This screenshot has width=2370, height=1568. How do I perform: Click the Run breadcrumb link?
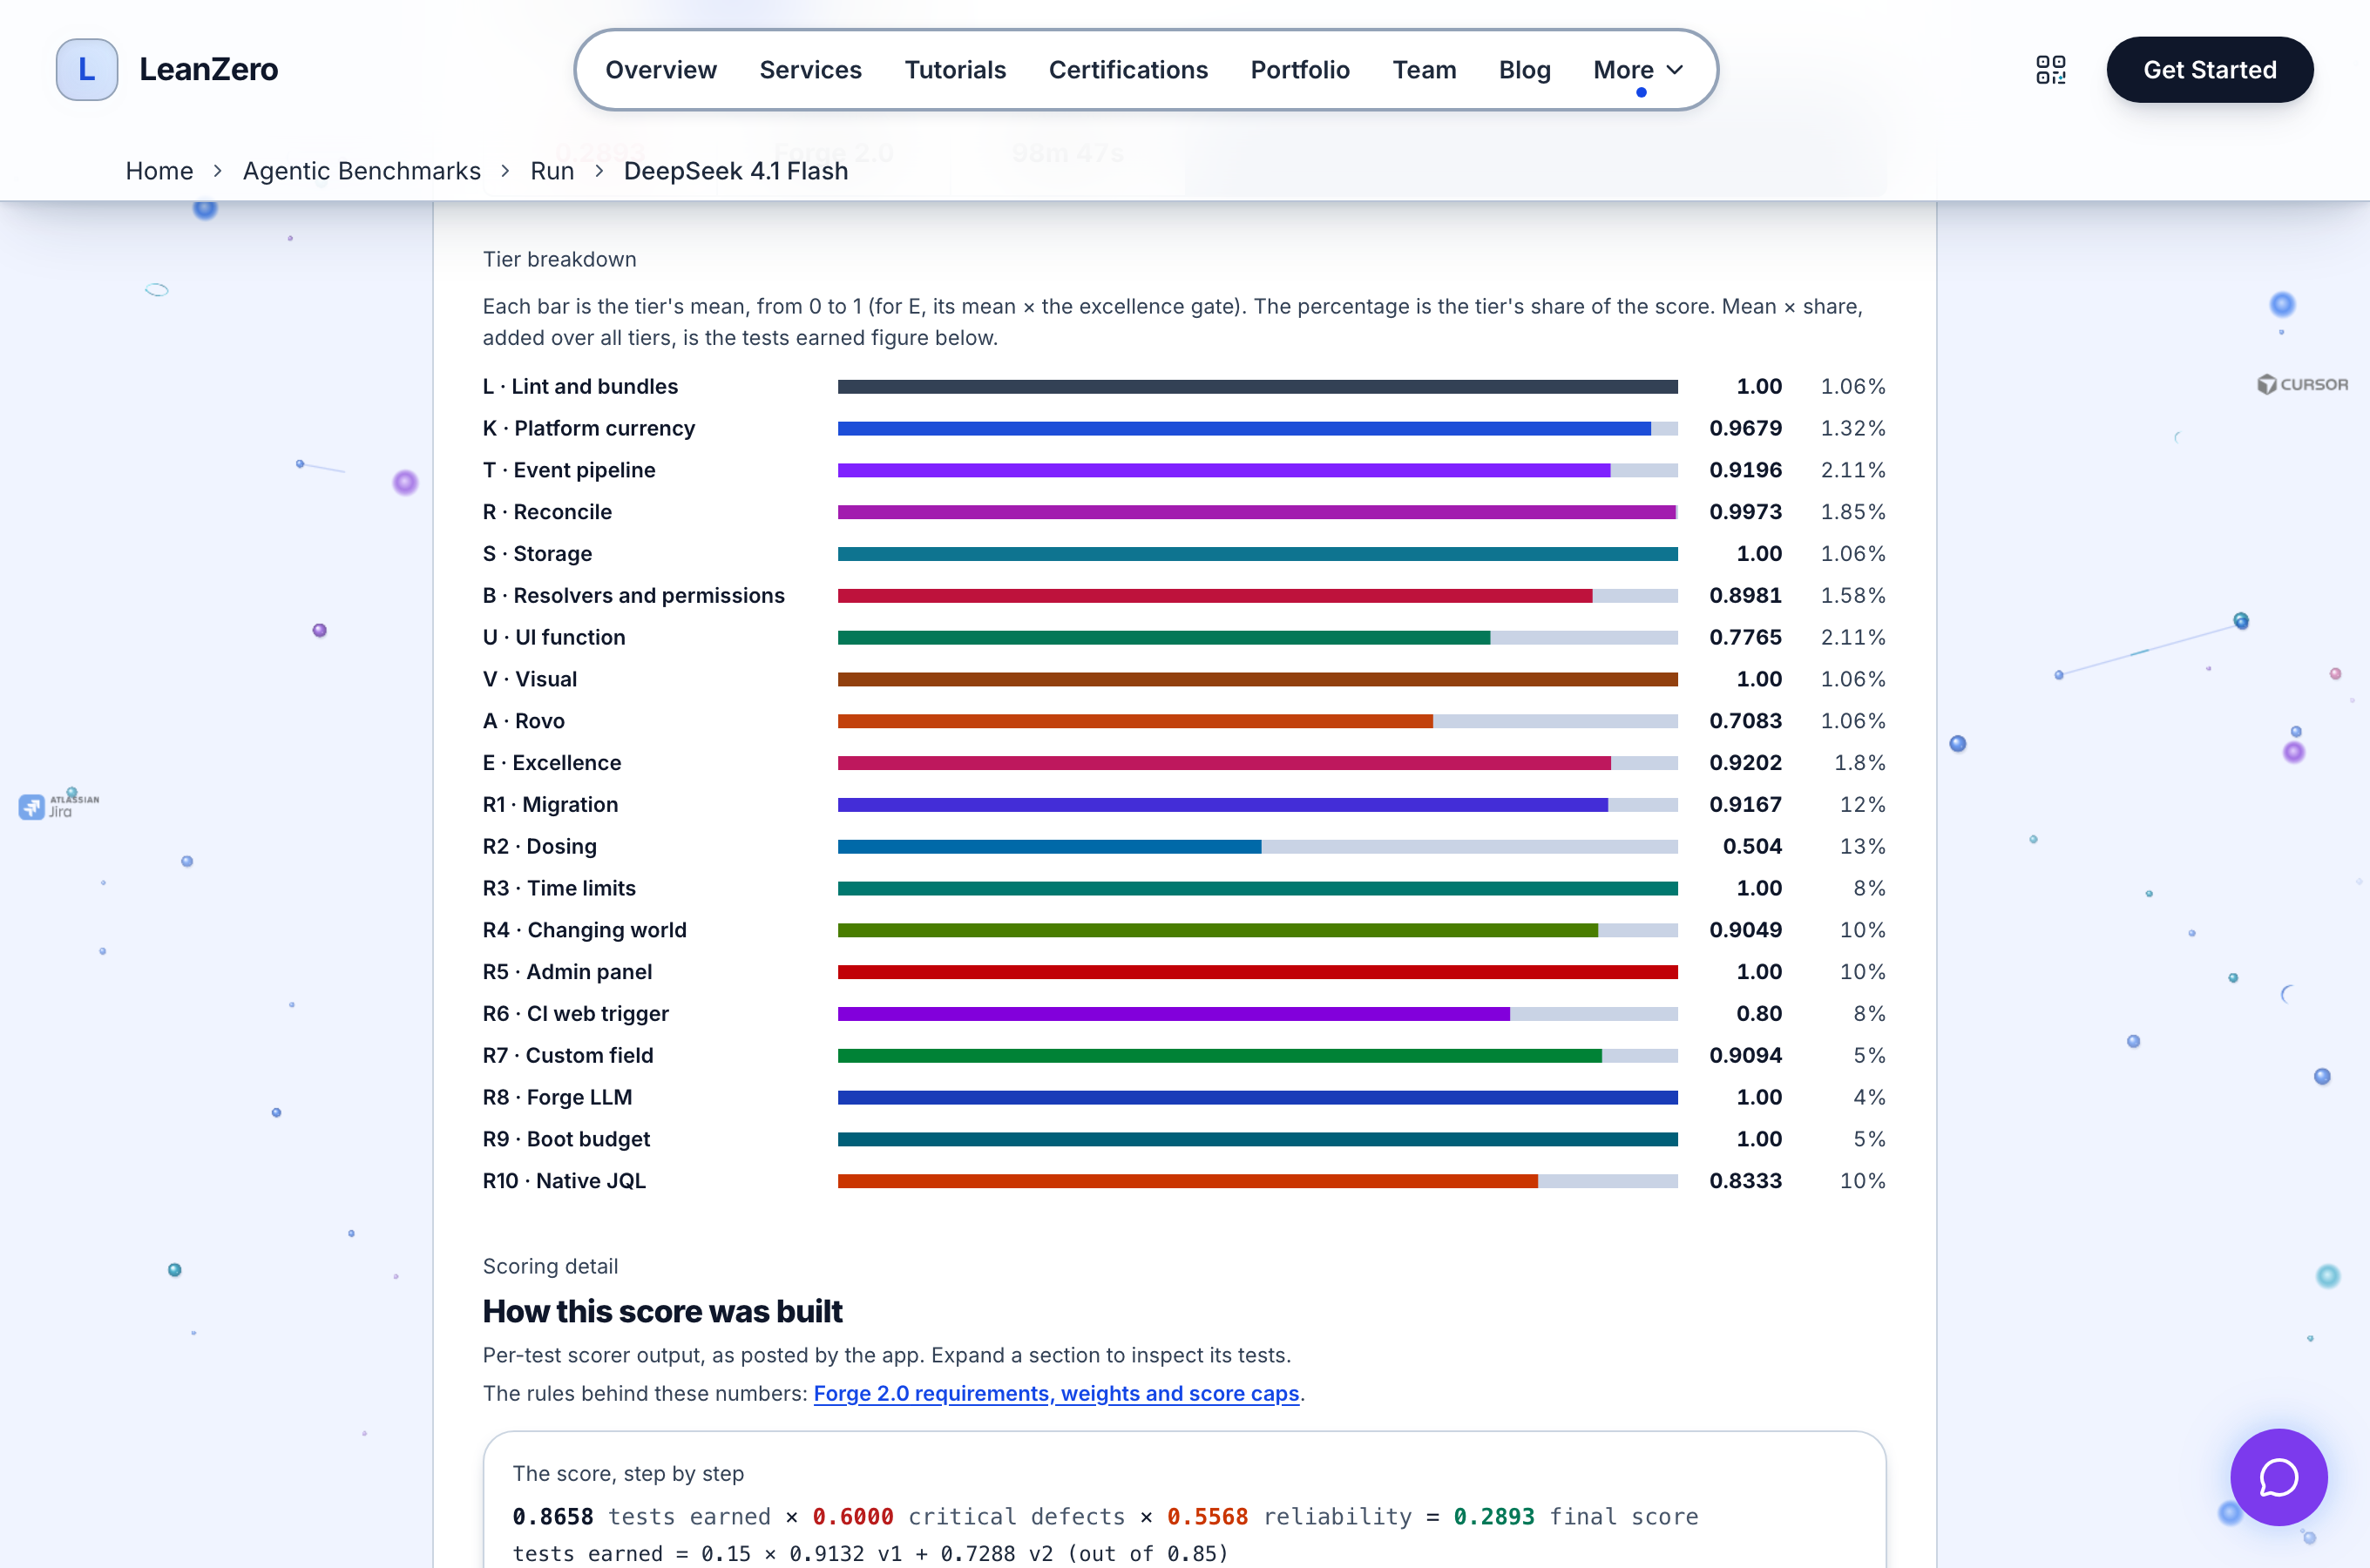pos(552,171)
